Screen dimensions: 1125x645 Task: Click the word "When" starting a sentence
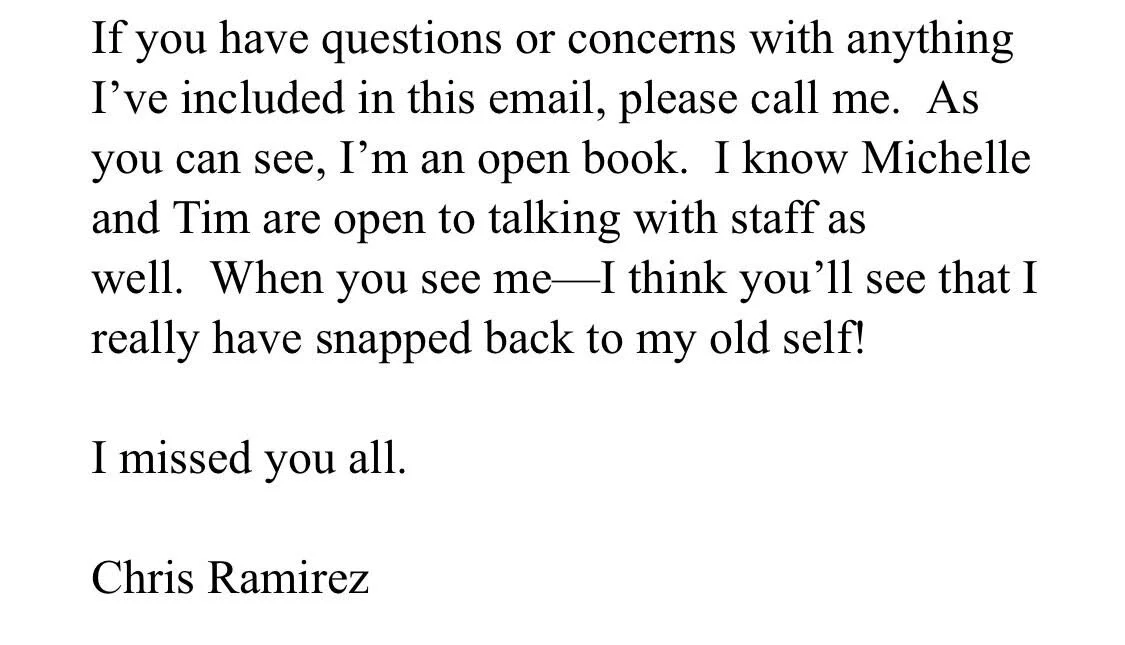[x=267, y=278]
